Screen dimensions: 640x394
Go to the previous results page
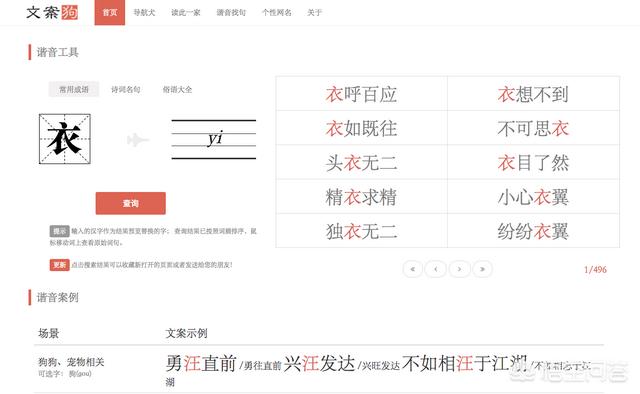[436, 269]
